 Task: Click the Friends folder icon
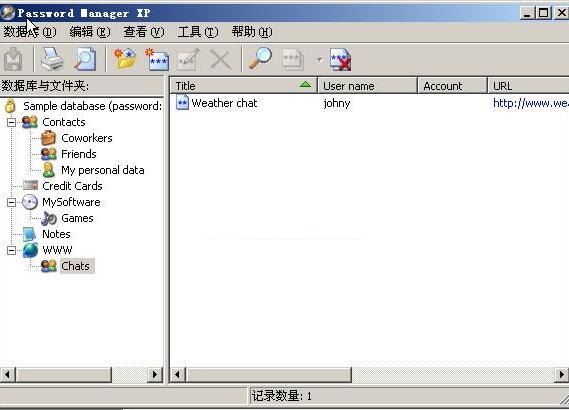(49, 154)
